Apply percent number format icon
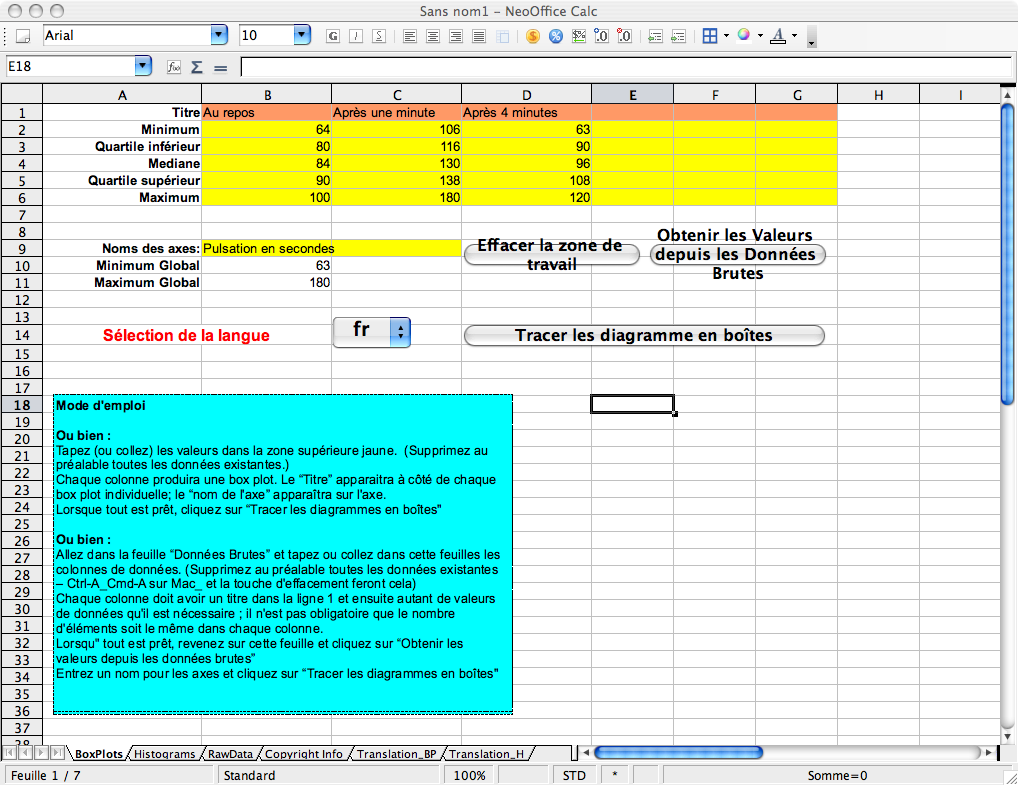Screen dimensions: 1018x785 point(556,36)
